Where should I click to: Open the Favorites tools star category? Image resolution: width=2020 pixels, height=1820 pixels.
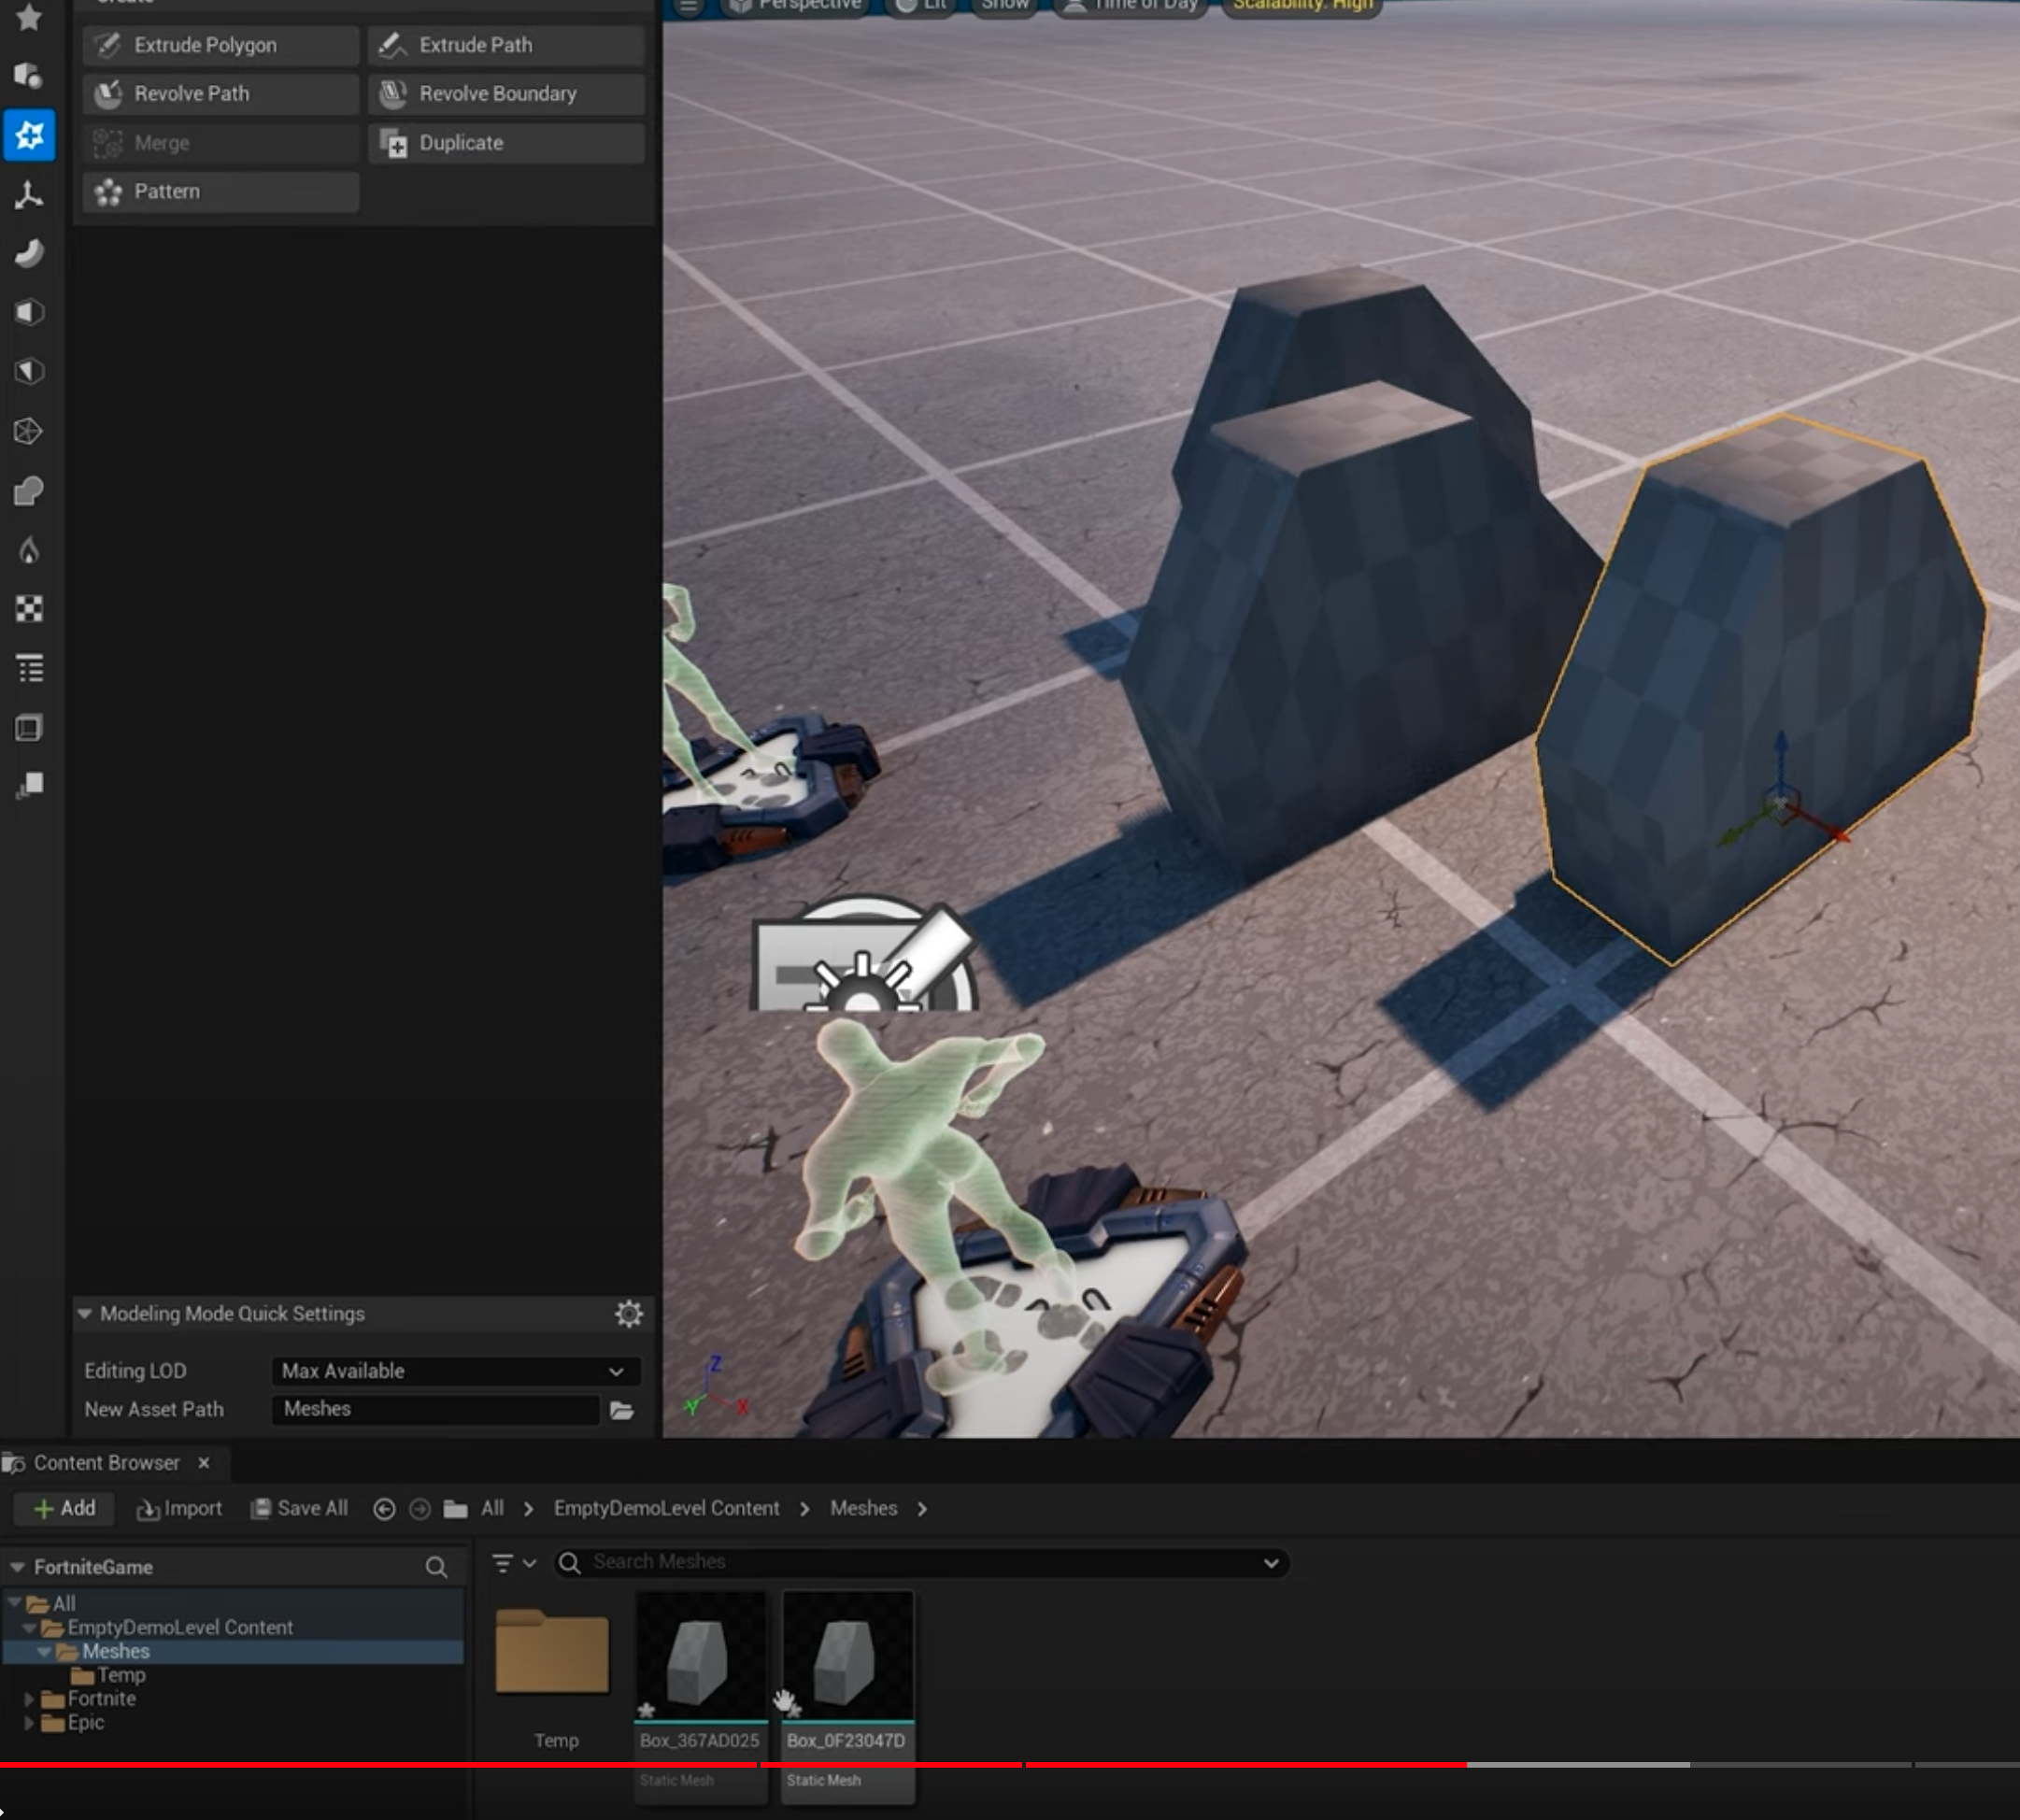[29, 17]
